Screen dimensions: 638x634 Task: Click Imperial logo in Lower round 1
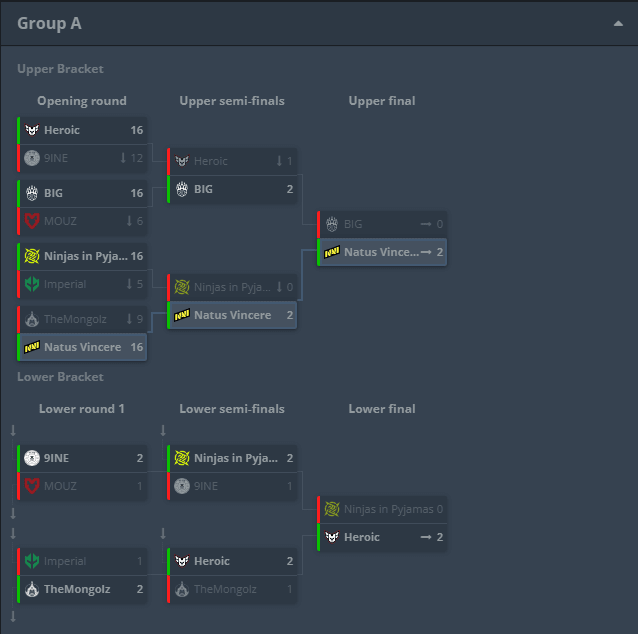(x=32, y=561)
